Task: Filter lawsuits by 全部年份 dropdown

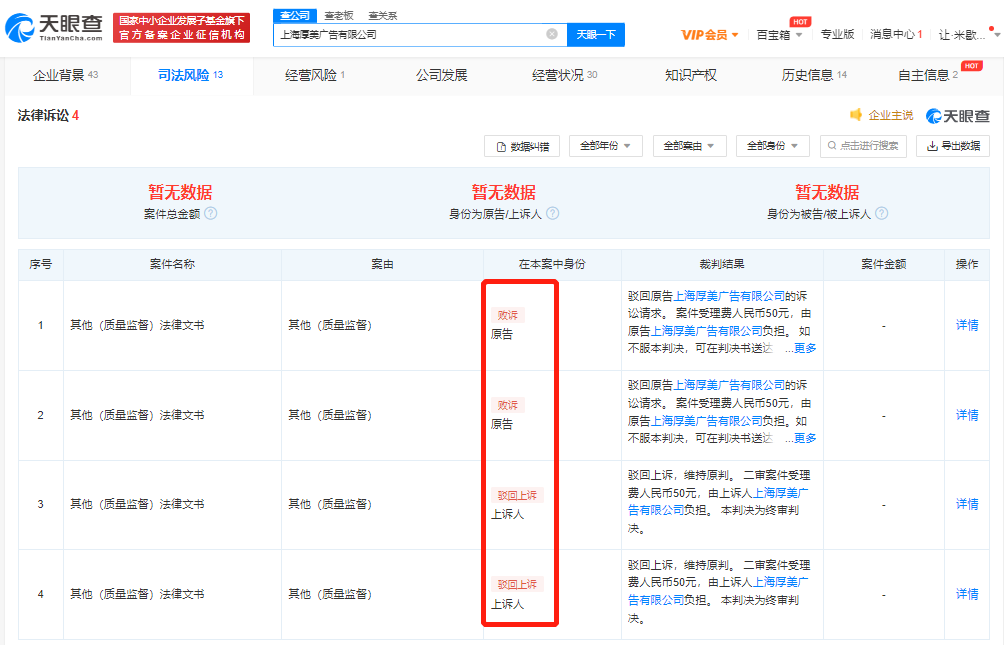Action: pos(605,146)
